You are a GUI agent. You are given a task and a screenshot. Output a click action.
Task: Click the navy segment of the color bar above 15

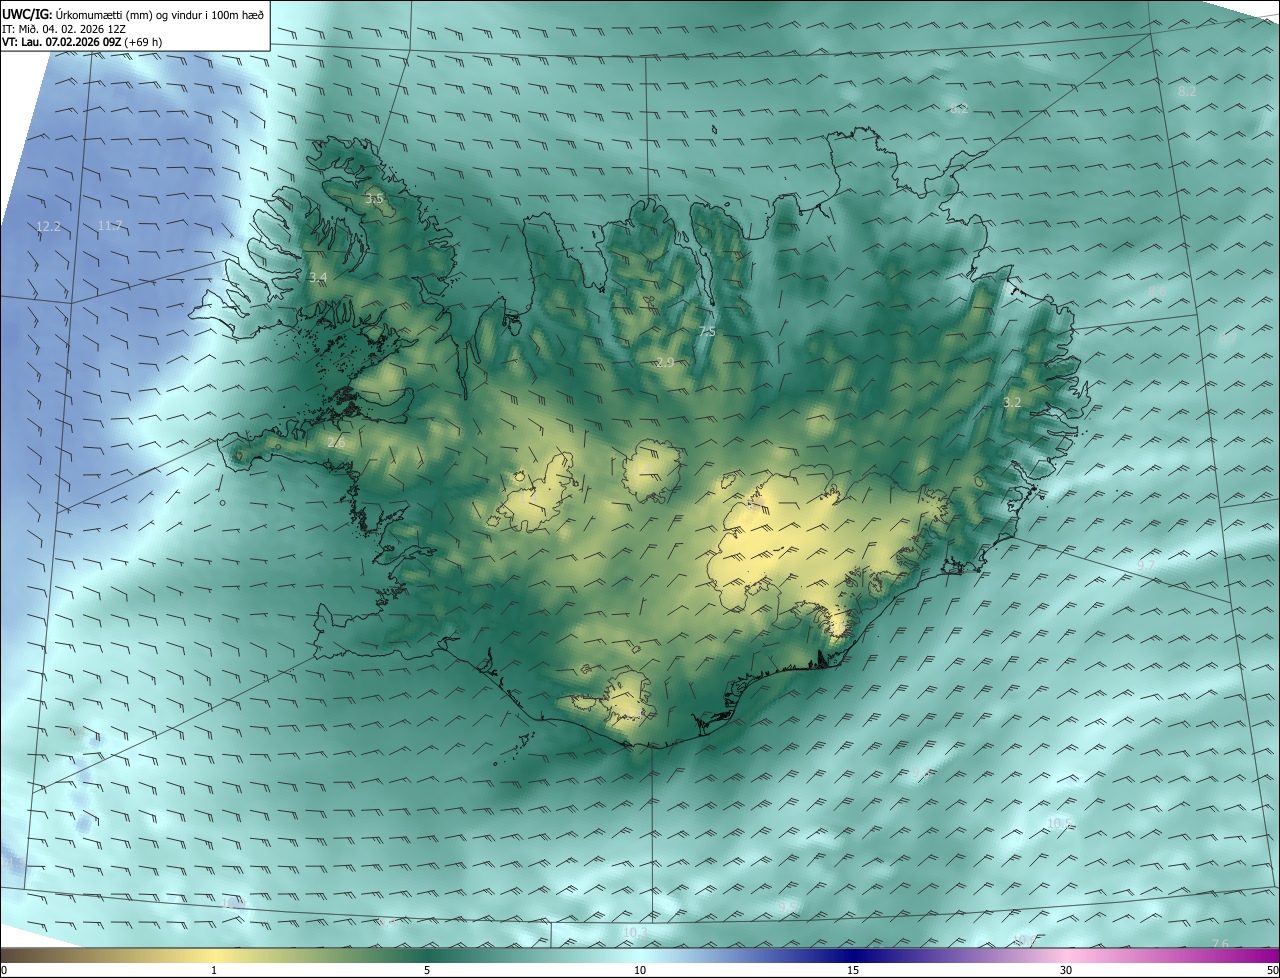click(853, 955)
